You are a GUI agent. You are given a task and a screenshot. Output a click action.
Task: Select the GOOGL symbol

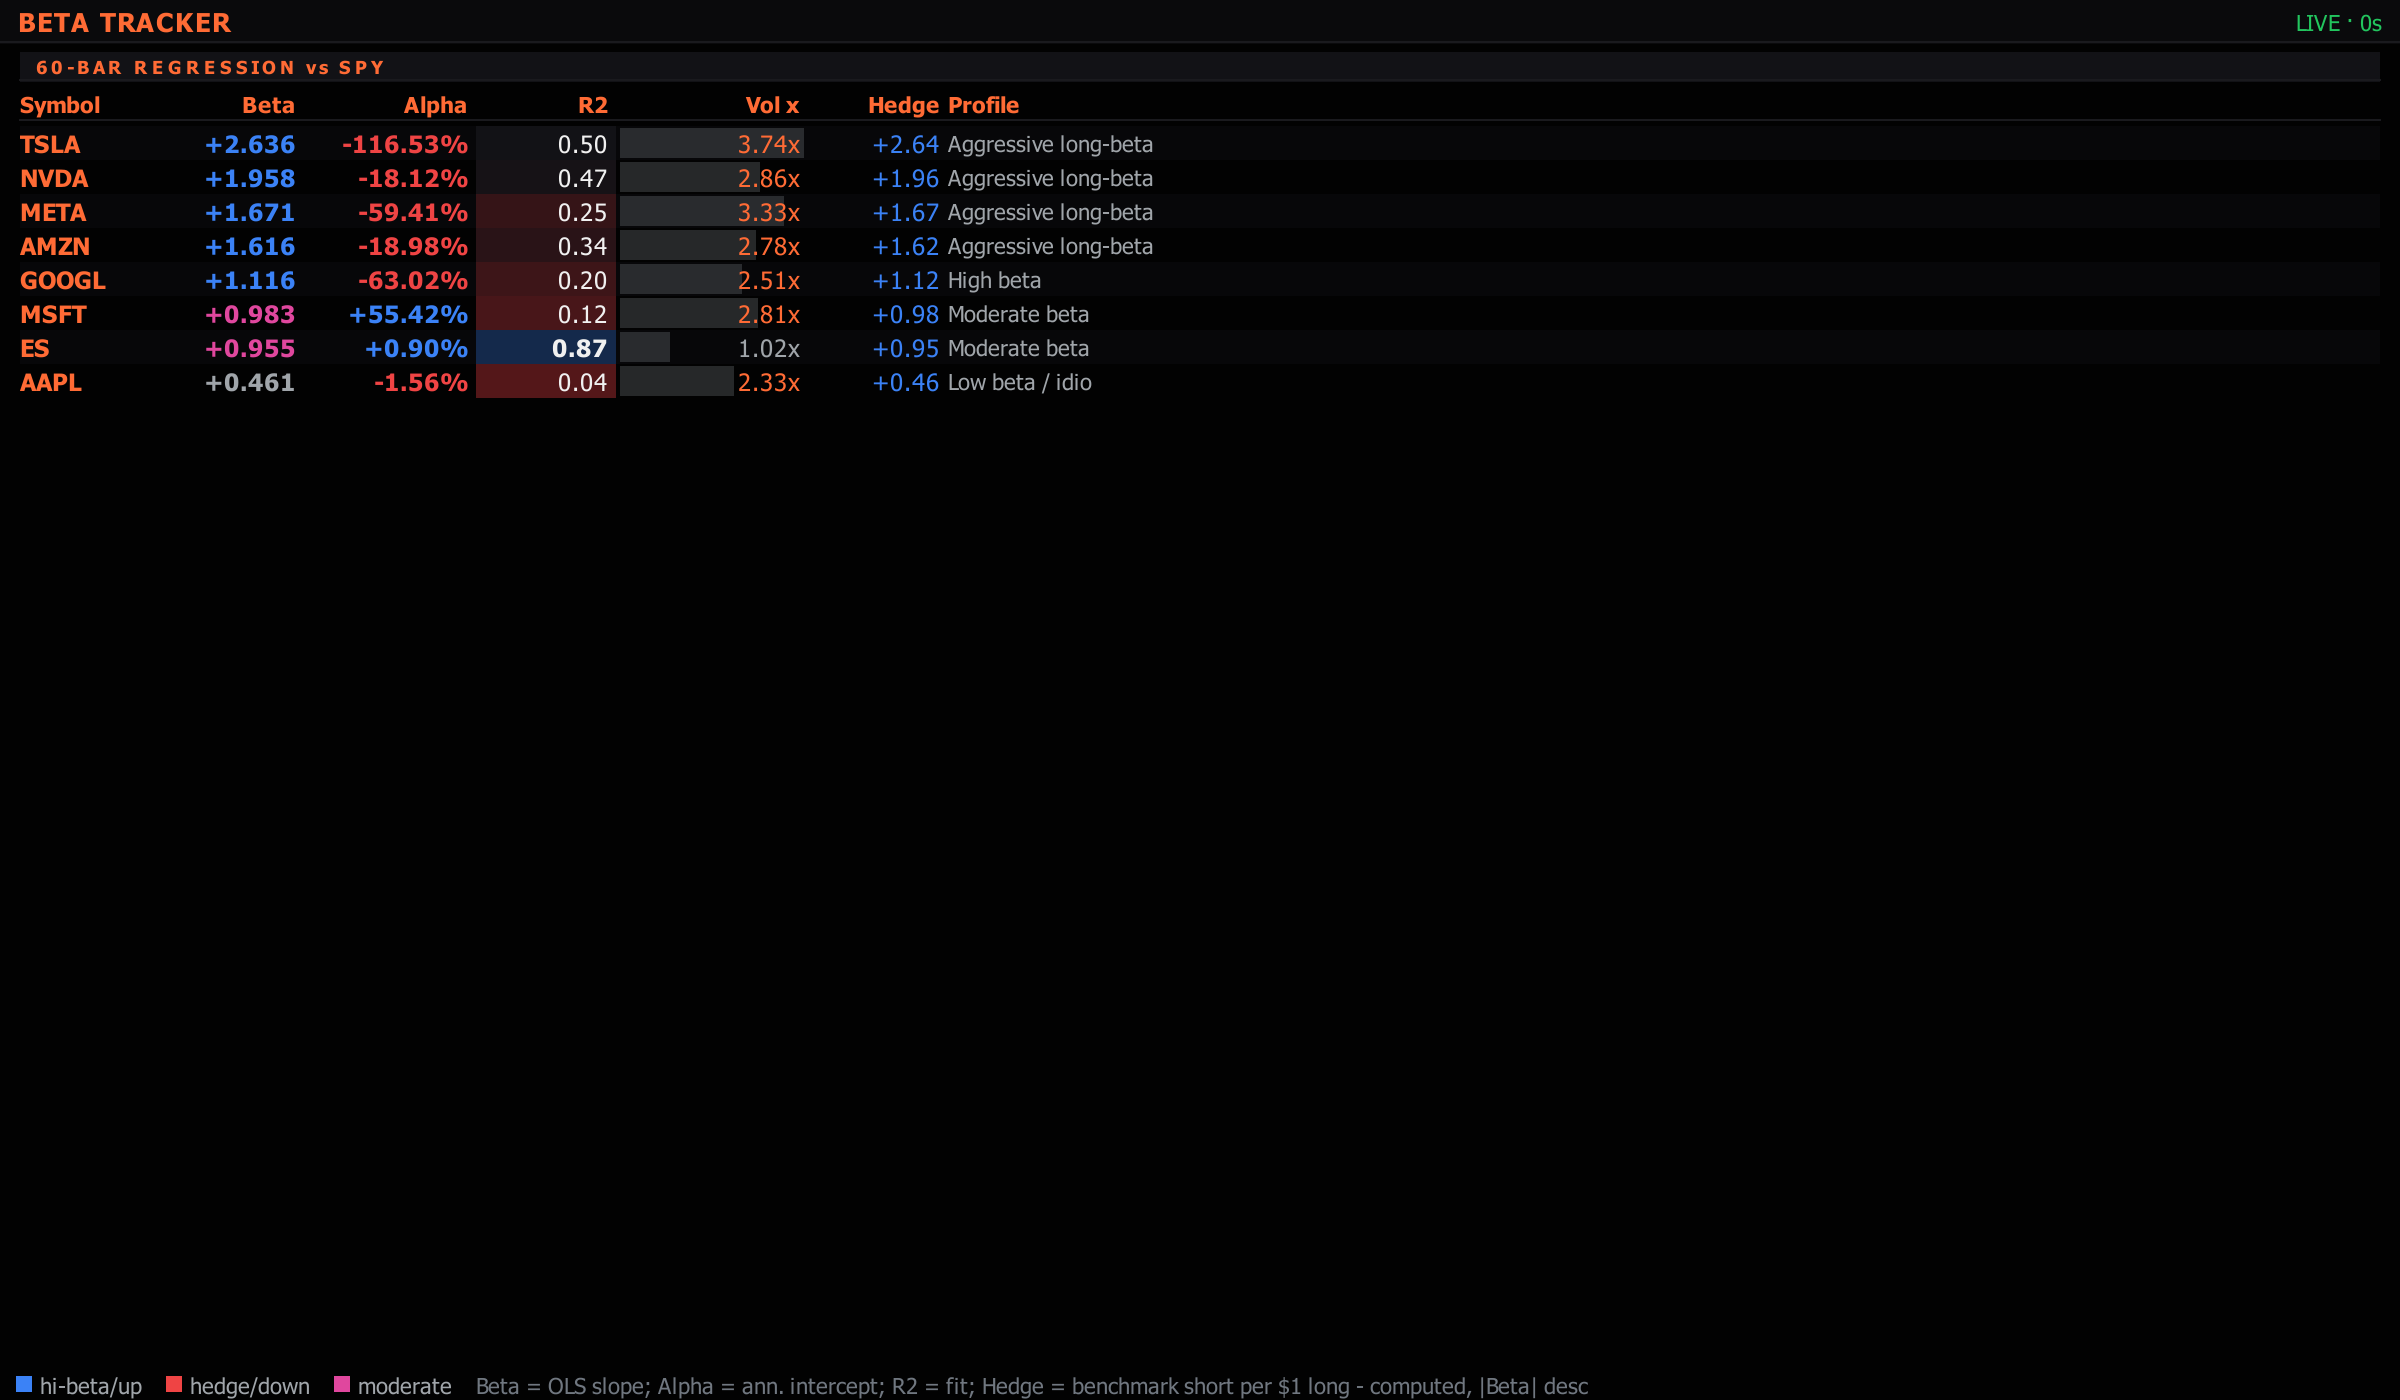[63, 280]
